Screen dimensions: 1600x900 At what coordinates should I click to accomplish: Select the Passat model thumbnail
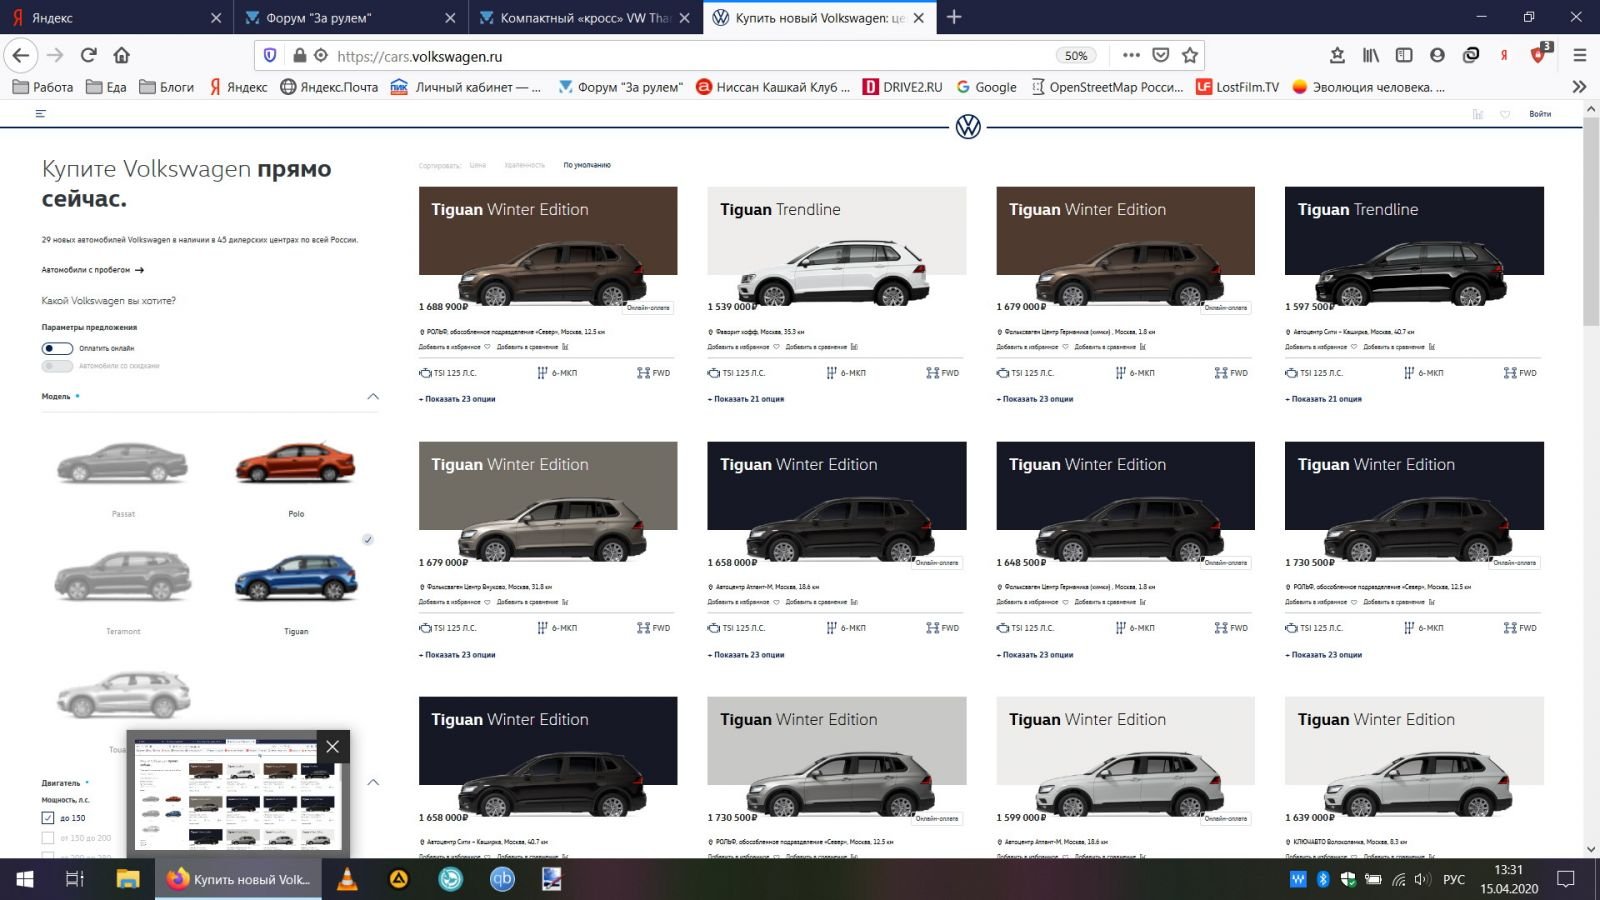pyautogui.click(x=123, y=465)
